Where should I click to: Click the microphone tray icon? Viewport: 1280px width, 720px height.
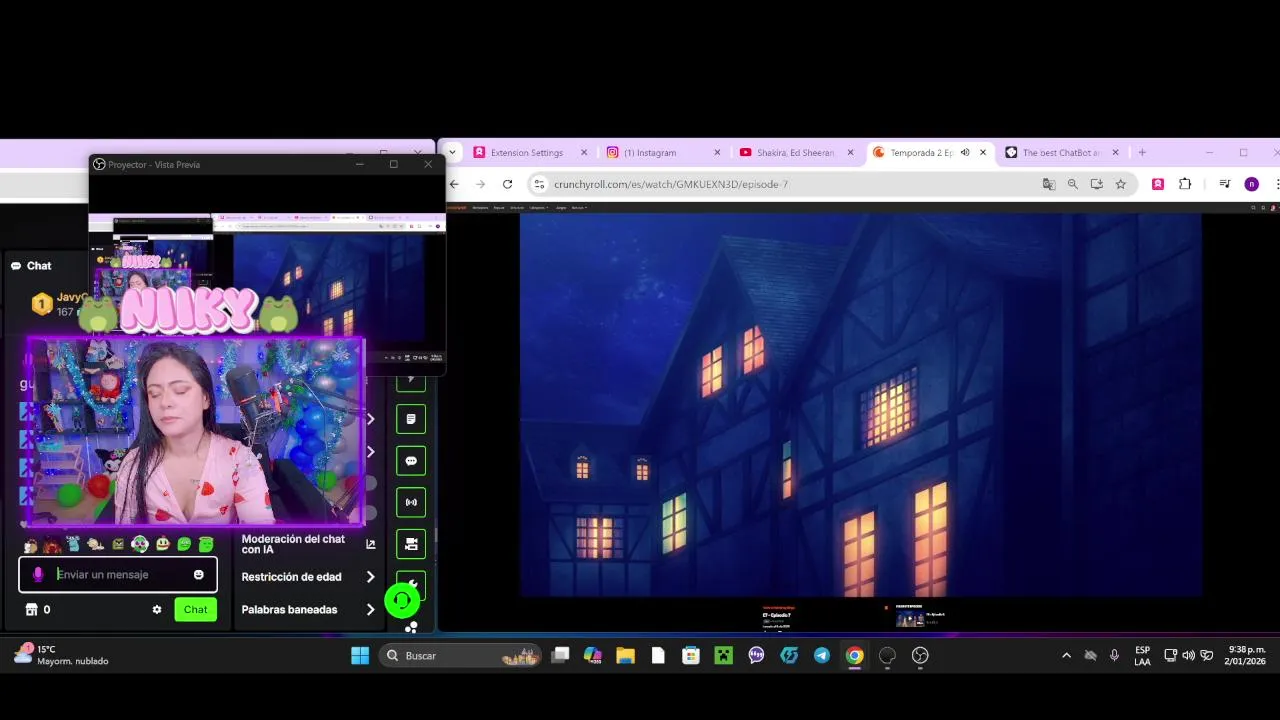[x=1114, y=656]
